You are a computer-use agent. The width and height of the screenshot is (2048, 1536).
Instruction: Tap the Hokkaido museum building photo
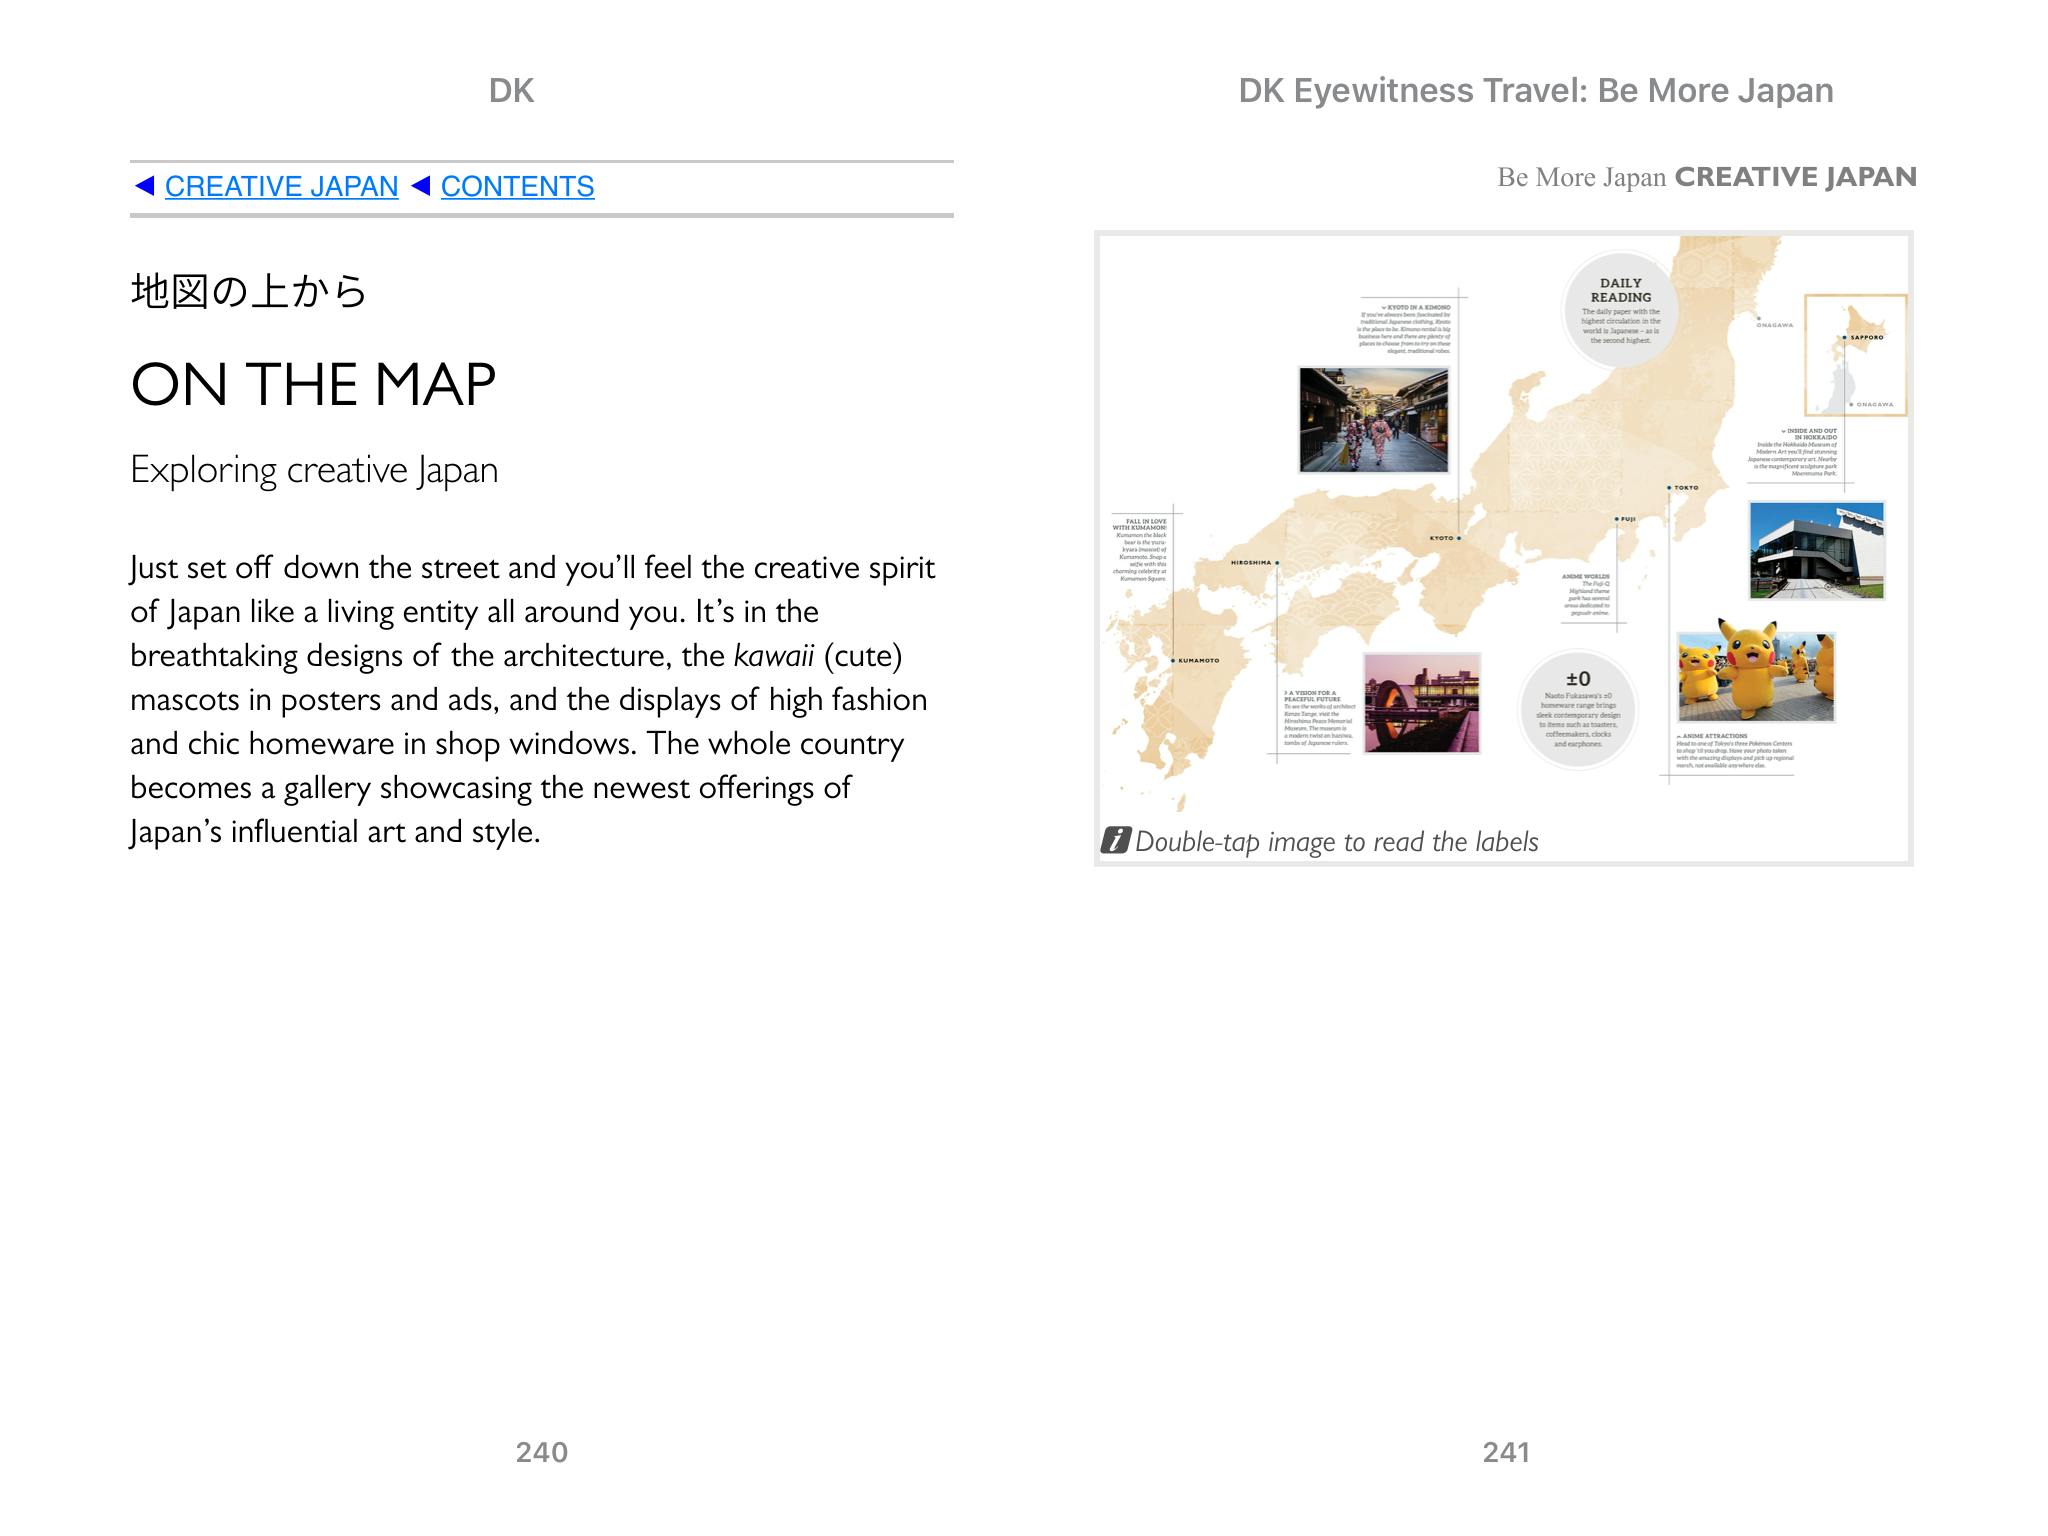(x=1816, y=550)
